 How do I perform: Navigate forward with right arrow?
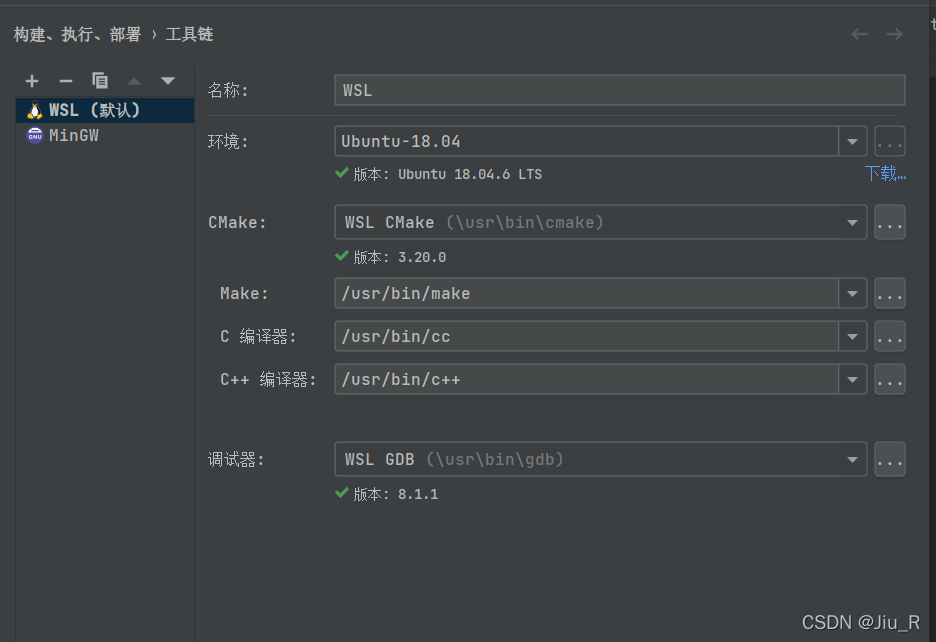[x=894, y=34]
